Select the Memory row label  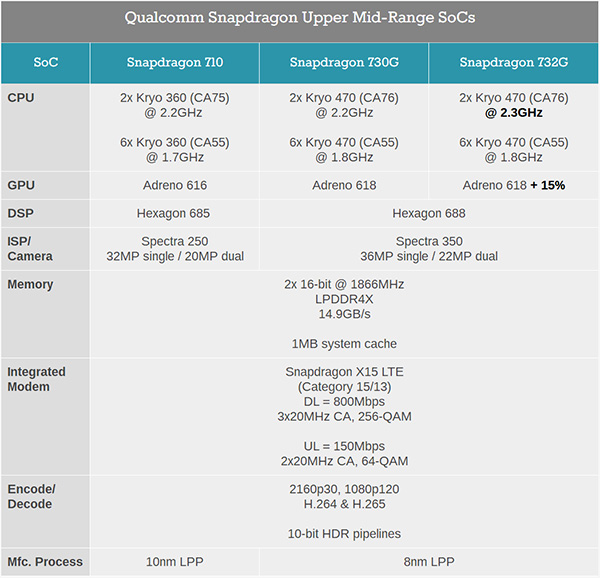pos(30,285)
